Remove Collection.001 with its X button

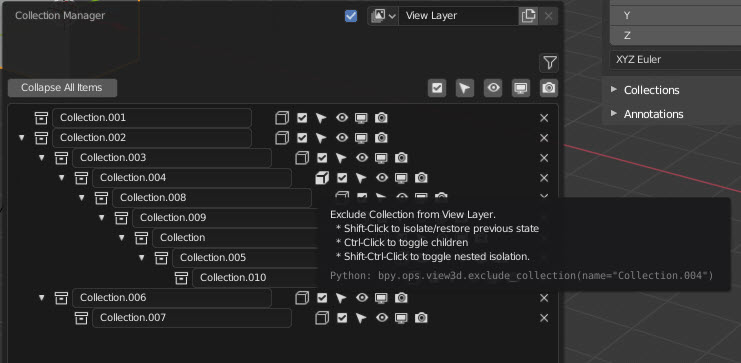(544, 118)
